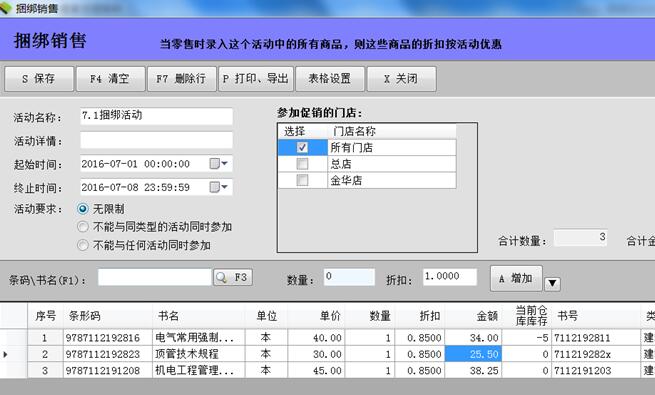Expand the arrow next to 增加 button

pyautogui.click(x=552, y=284)
